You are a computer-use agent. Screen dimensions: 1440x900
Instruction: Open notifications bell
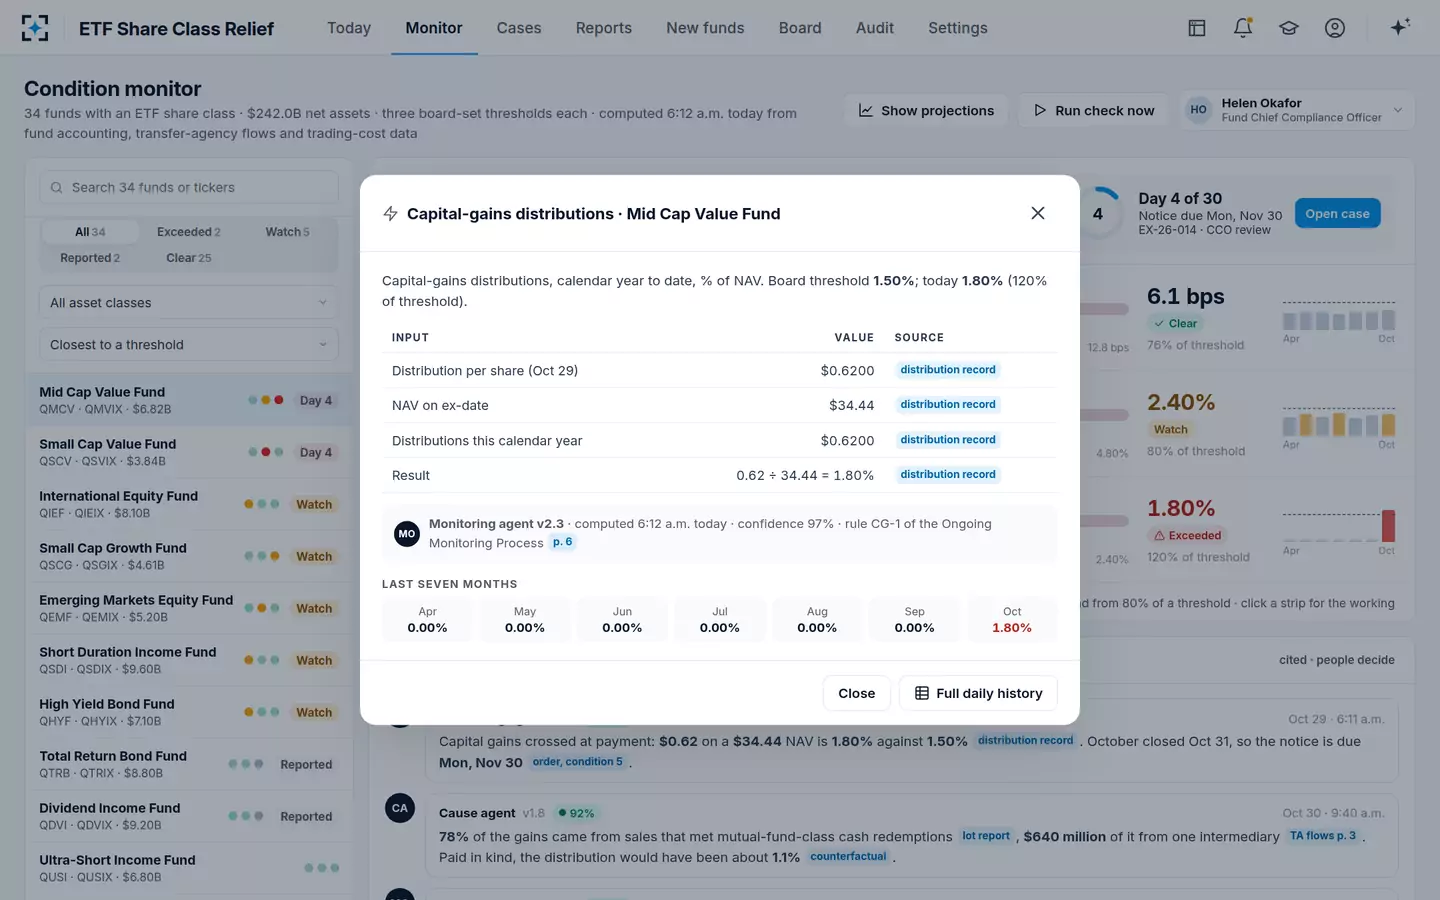tap(1243, 28)
